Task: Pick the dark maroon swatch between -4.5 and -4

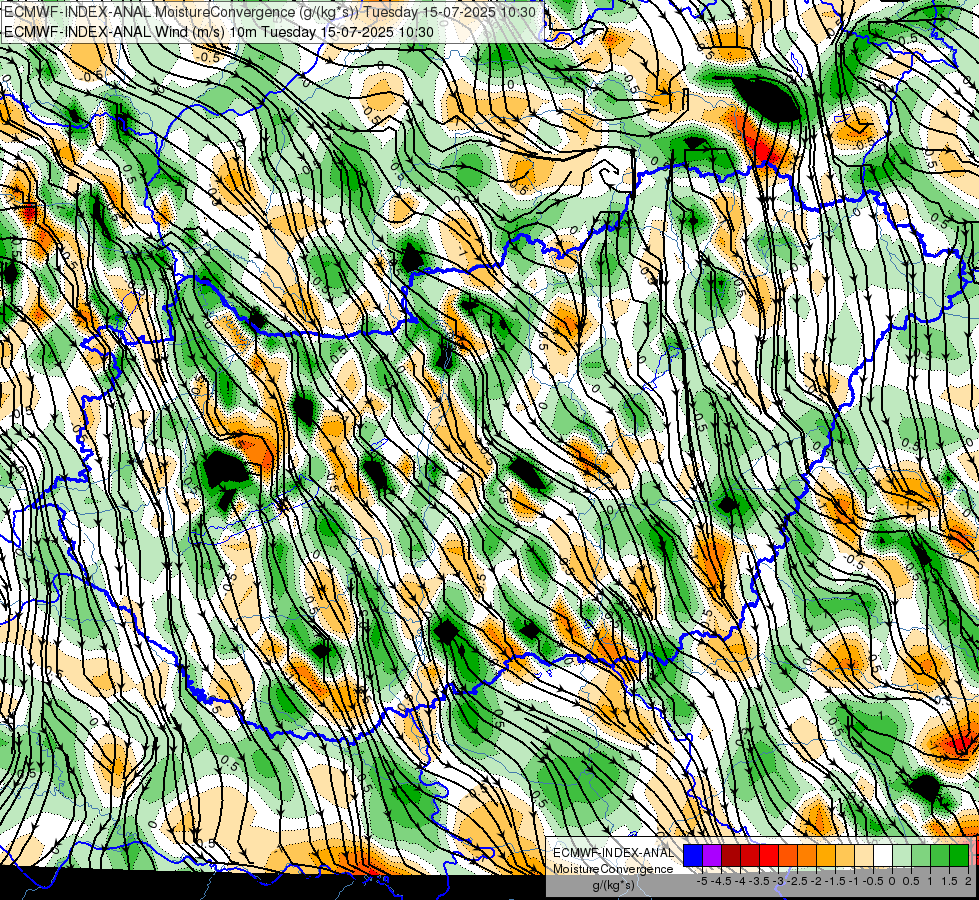Action: [731, 855]
